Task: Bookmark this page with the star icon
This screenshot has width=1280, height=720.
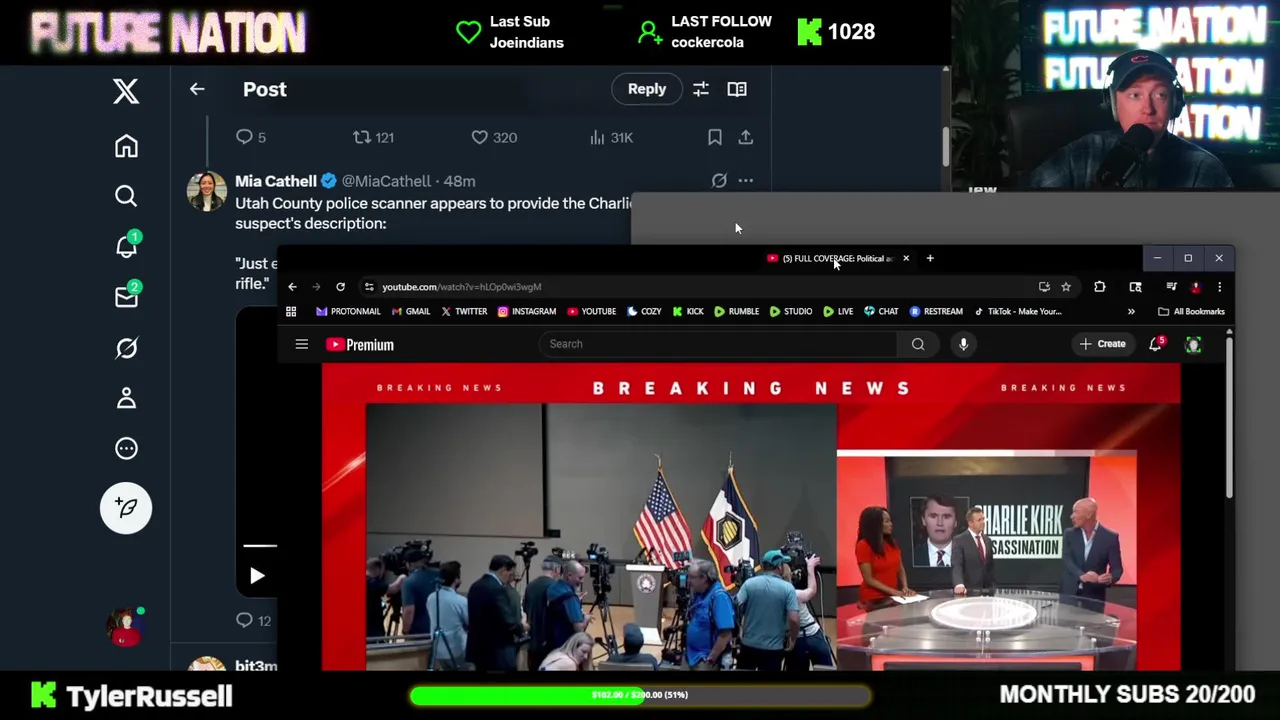Action: [x=1066, y=287]
